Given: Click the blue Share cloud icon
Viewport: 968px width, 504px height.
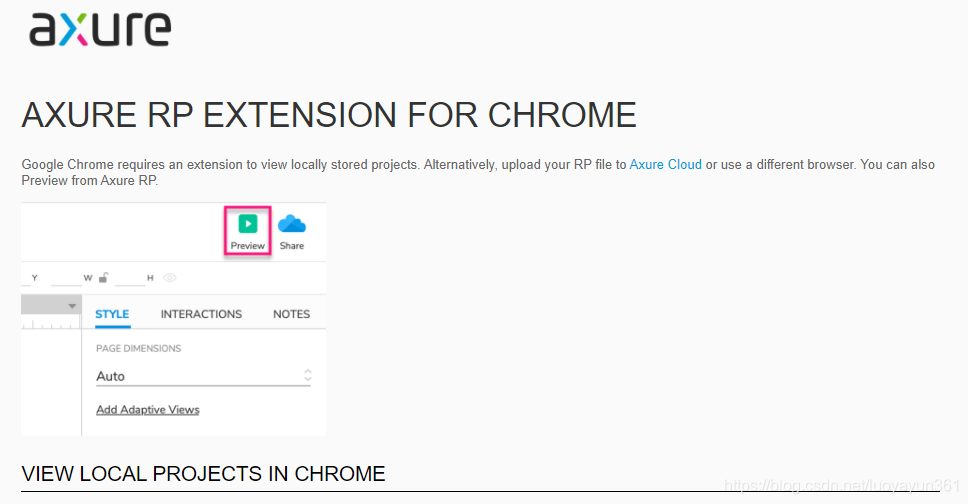Looking at the screenshot, I should pyautogui.click(x=291, y=224).
